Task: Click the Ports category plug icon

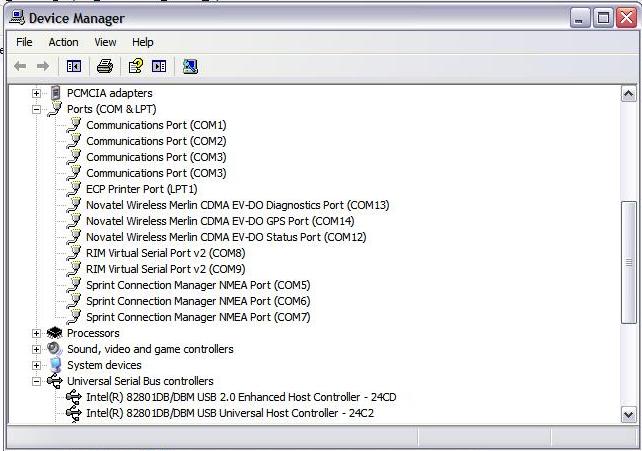Action: click(x=55, y=109)
